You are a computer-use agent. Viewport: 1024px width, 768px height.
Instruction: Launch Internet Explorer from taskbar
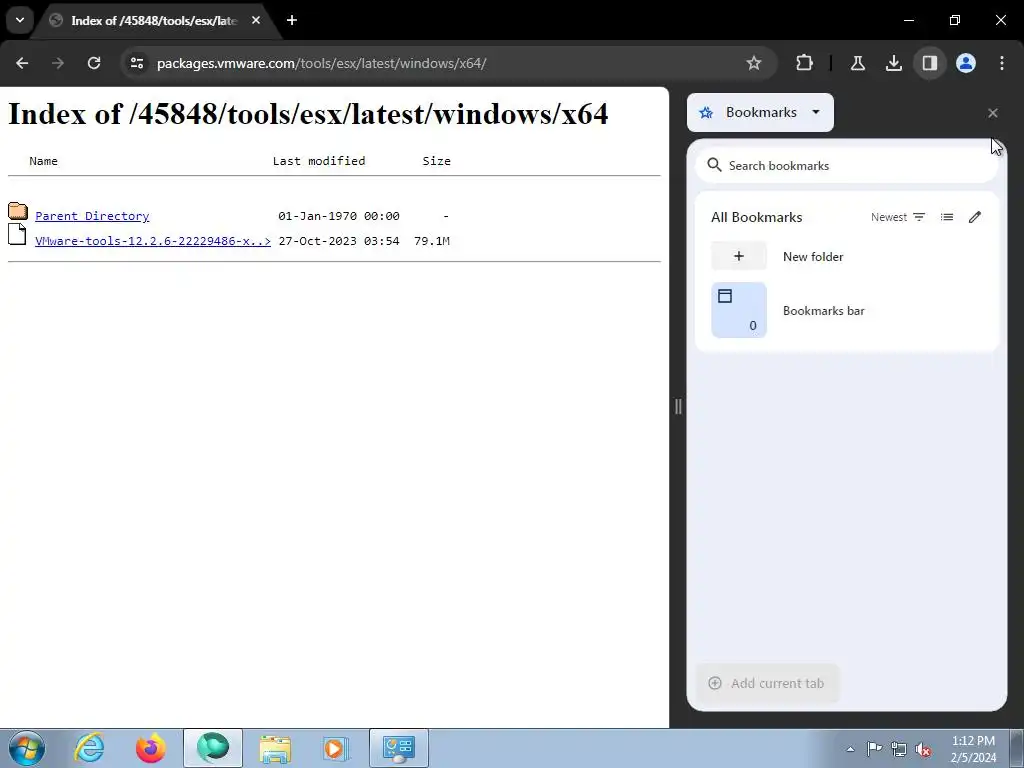(x=89, y=748)
